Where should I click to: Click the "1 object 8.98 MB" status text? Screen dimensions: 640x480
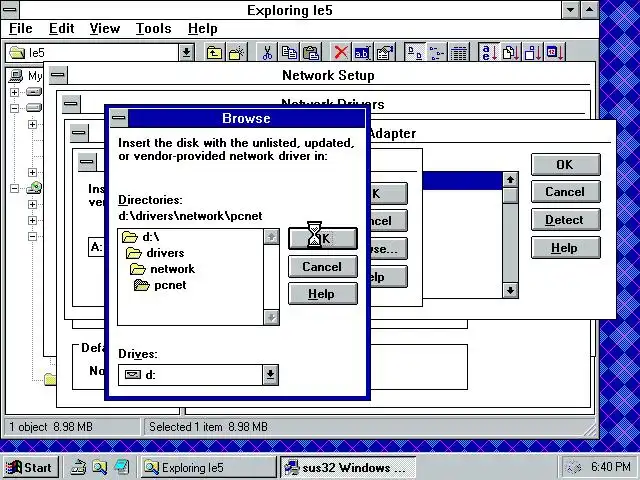tap(51, 427)
